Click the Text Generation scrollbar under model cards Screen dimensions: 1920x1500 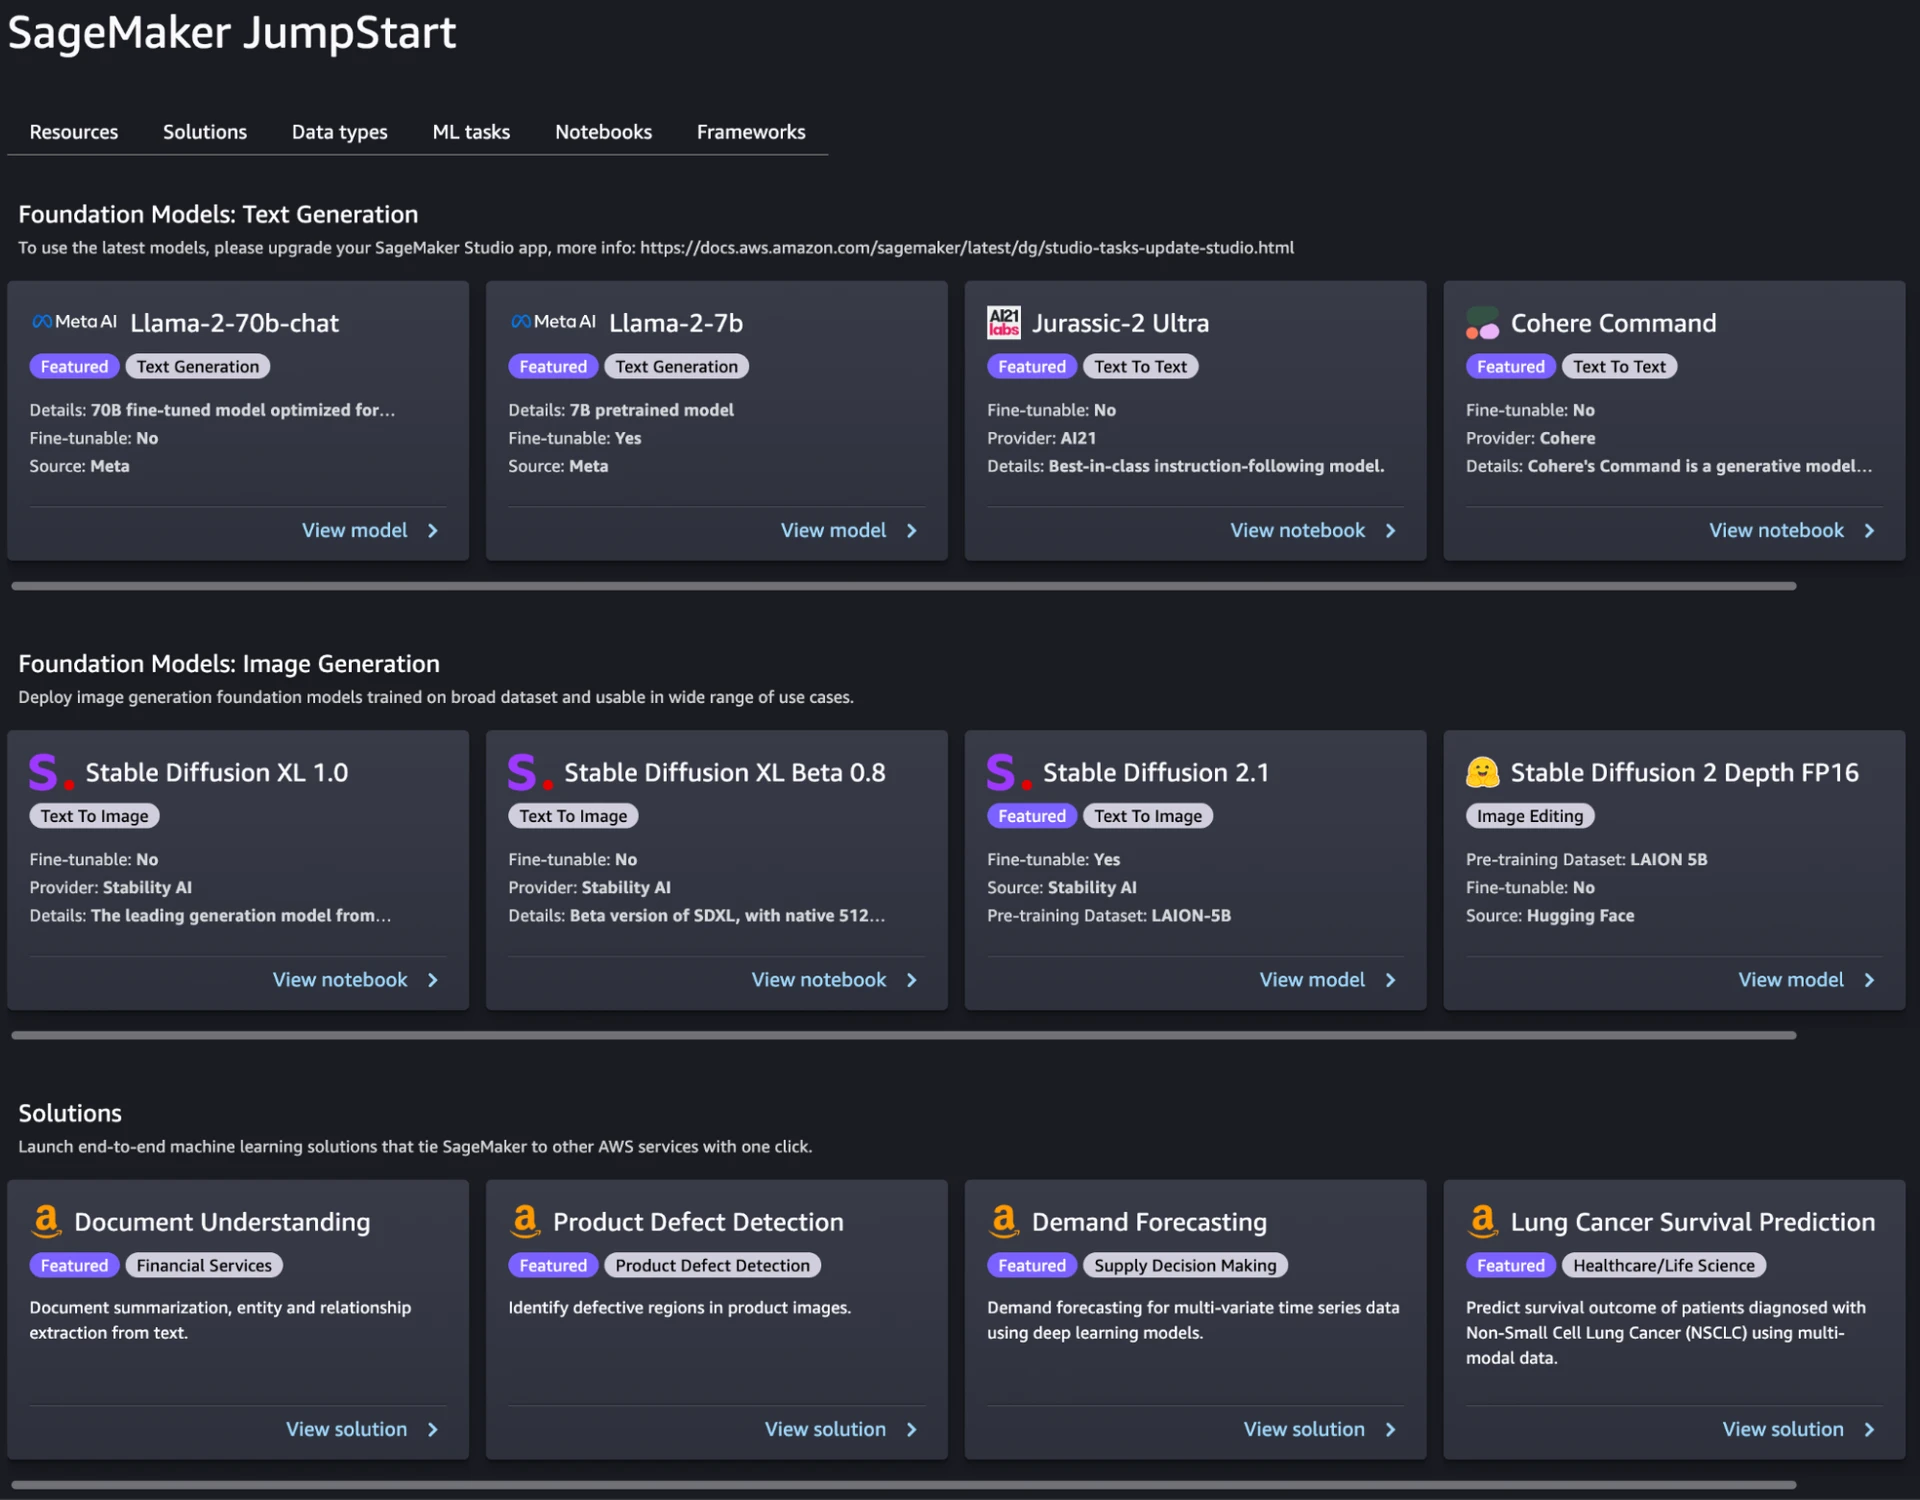click(903, 586)
